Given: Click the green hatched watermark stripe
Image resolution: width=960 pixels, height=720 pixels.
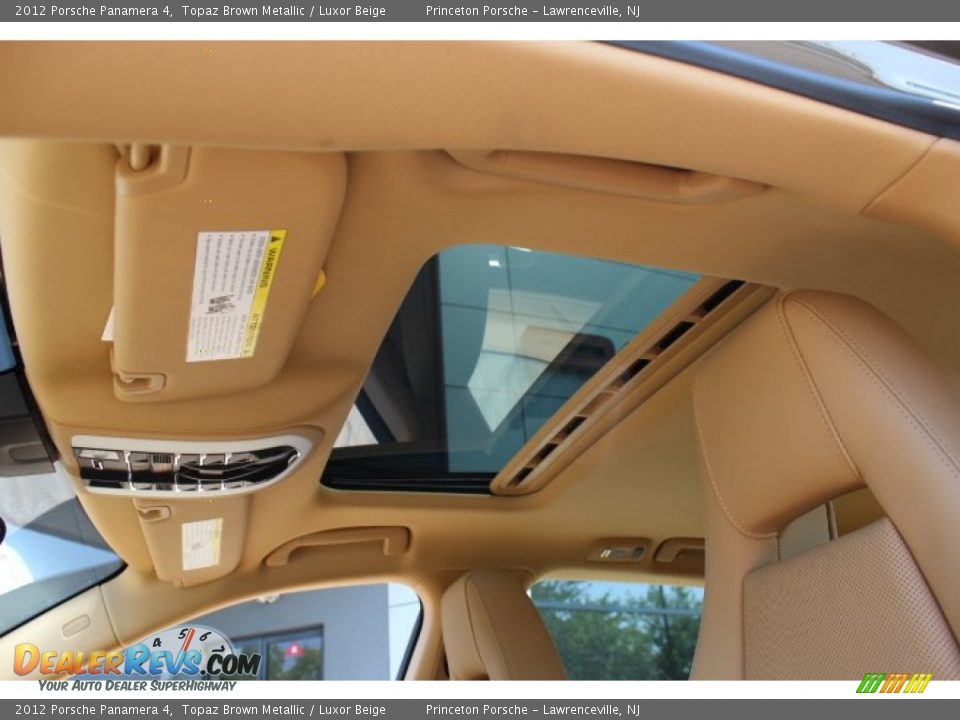Looking at the screenshot, I should (868, 685).
